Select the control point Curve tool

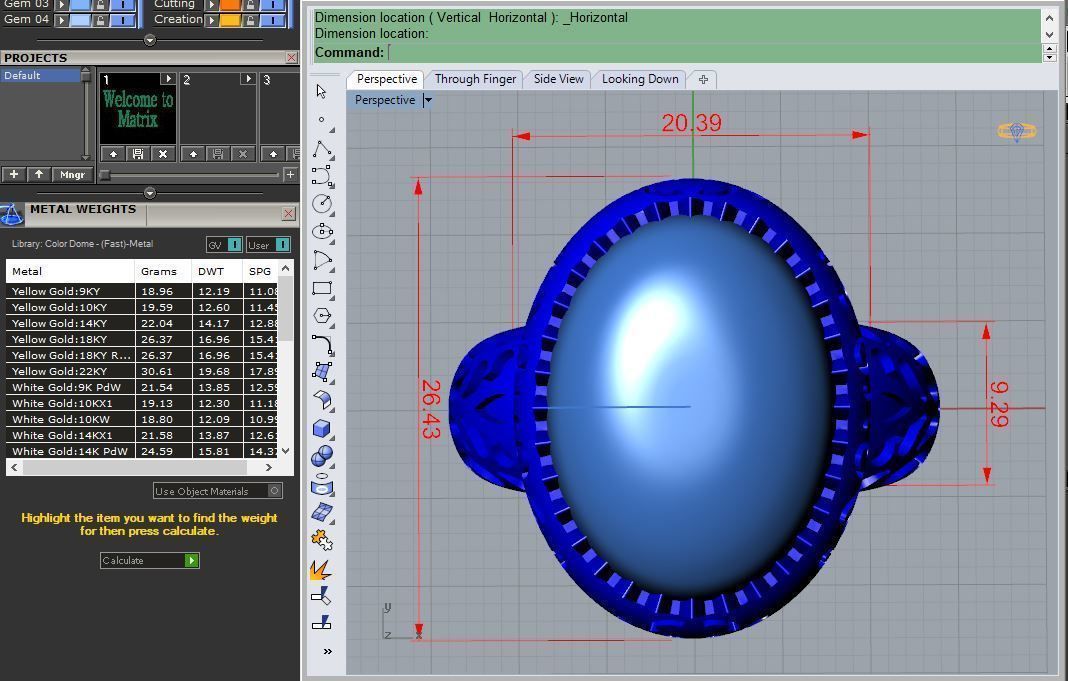[322, 176]
